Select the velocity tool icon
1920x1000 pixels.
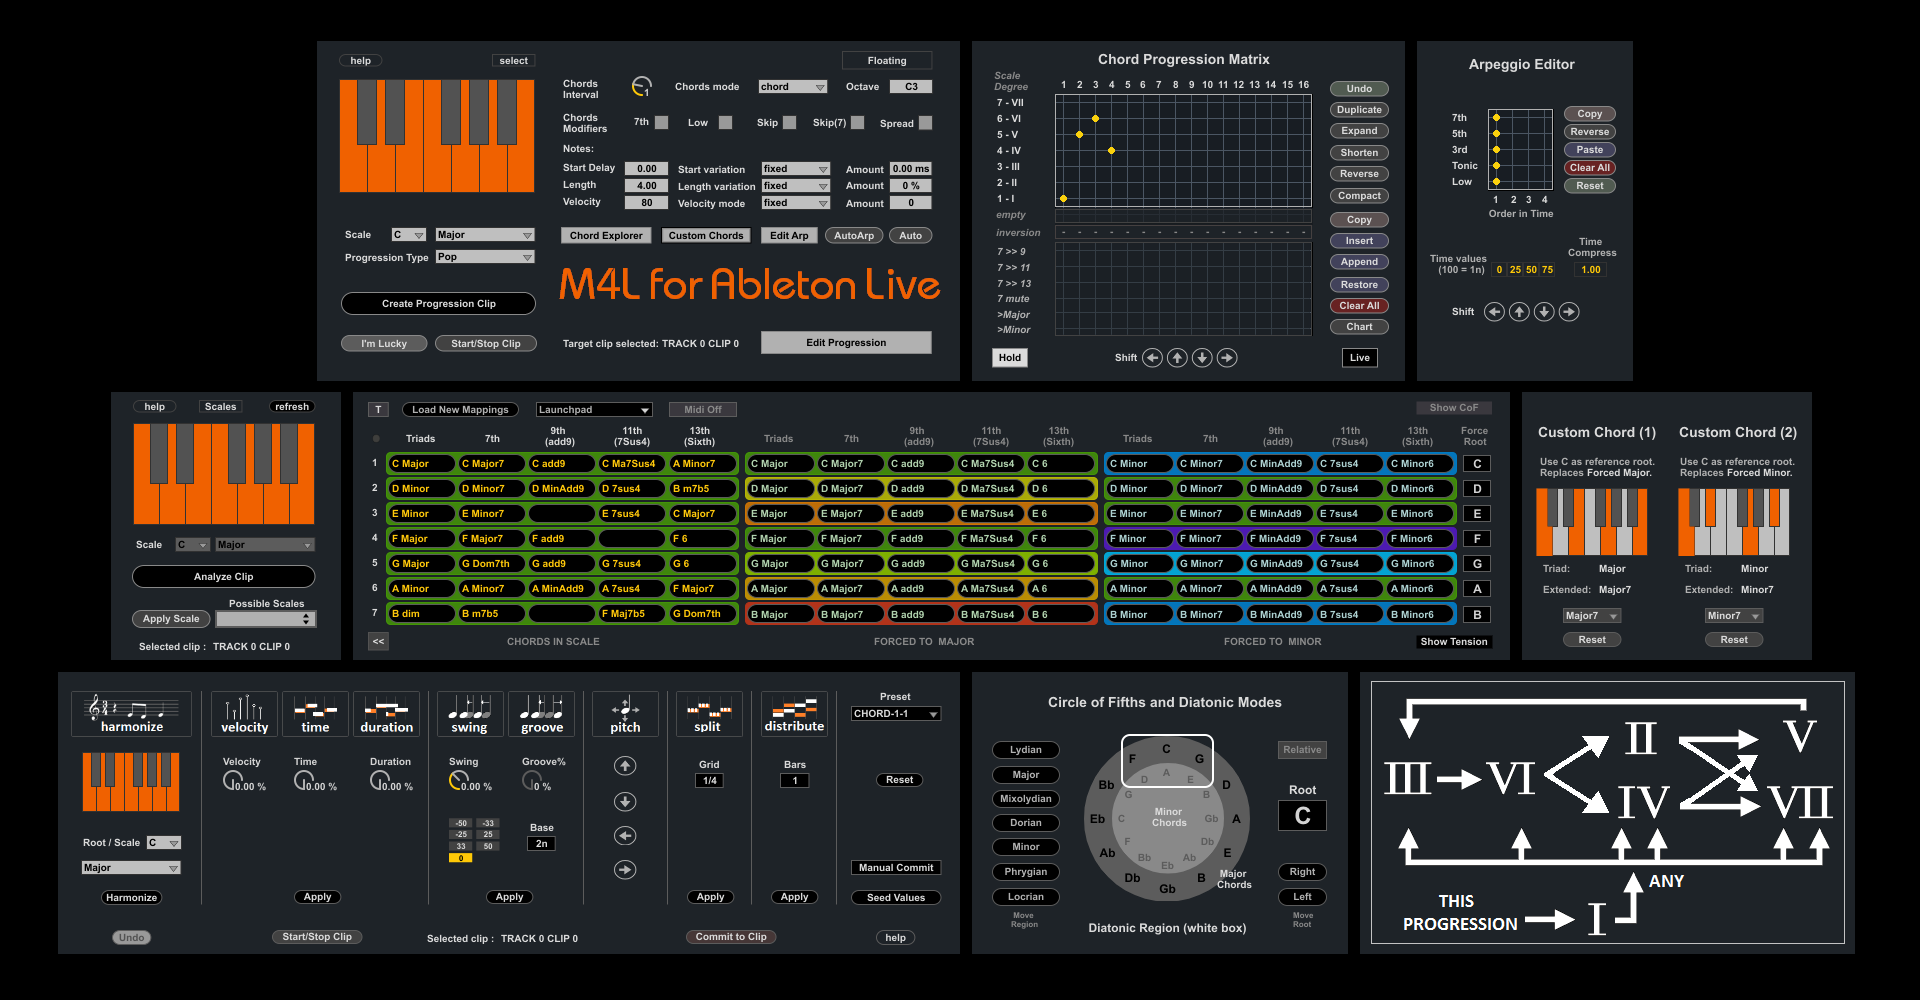(x=244, y=714)
